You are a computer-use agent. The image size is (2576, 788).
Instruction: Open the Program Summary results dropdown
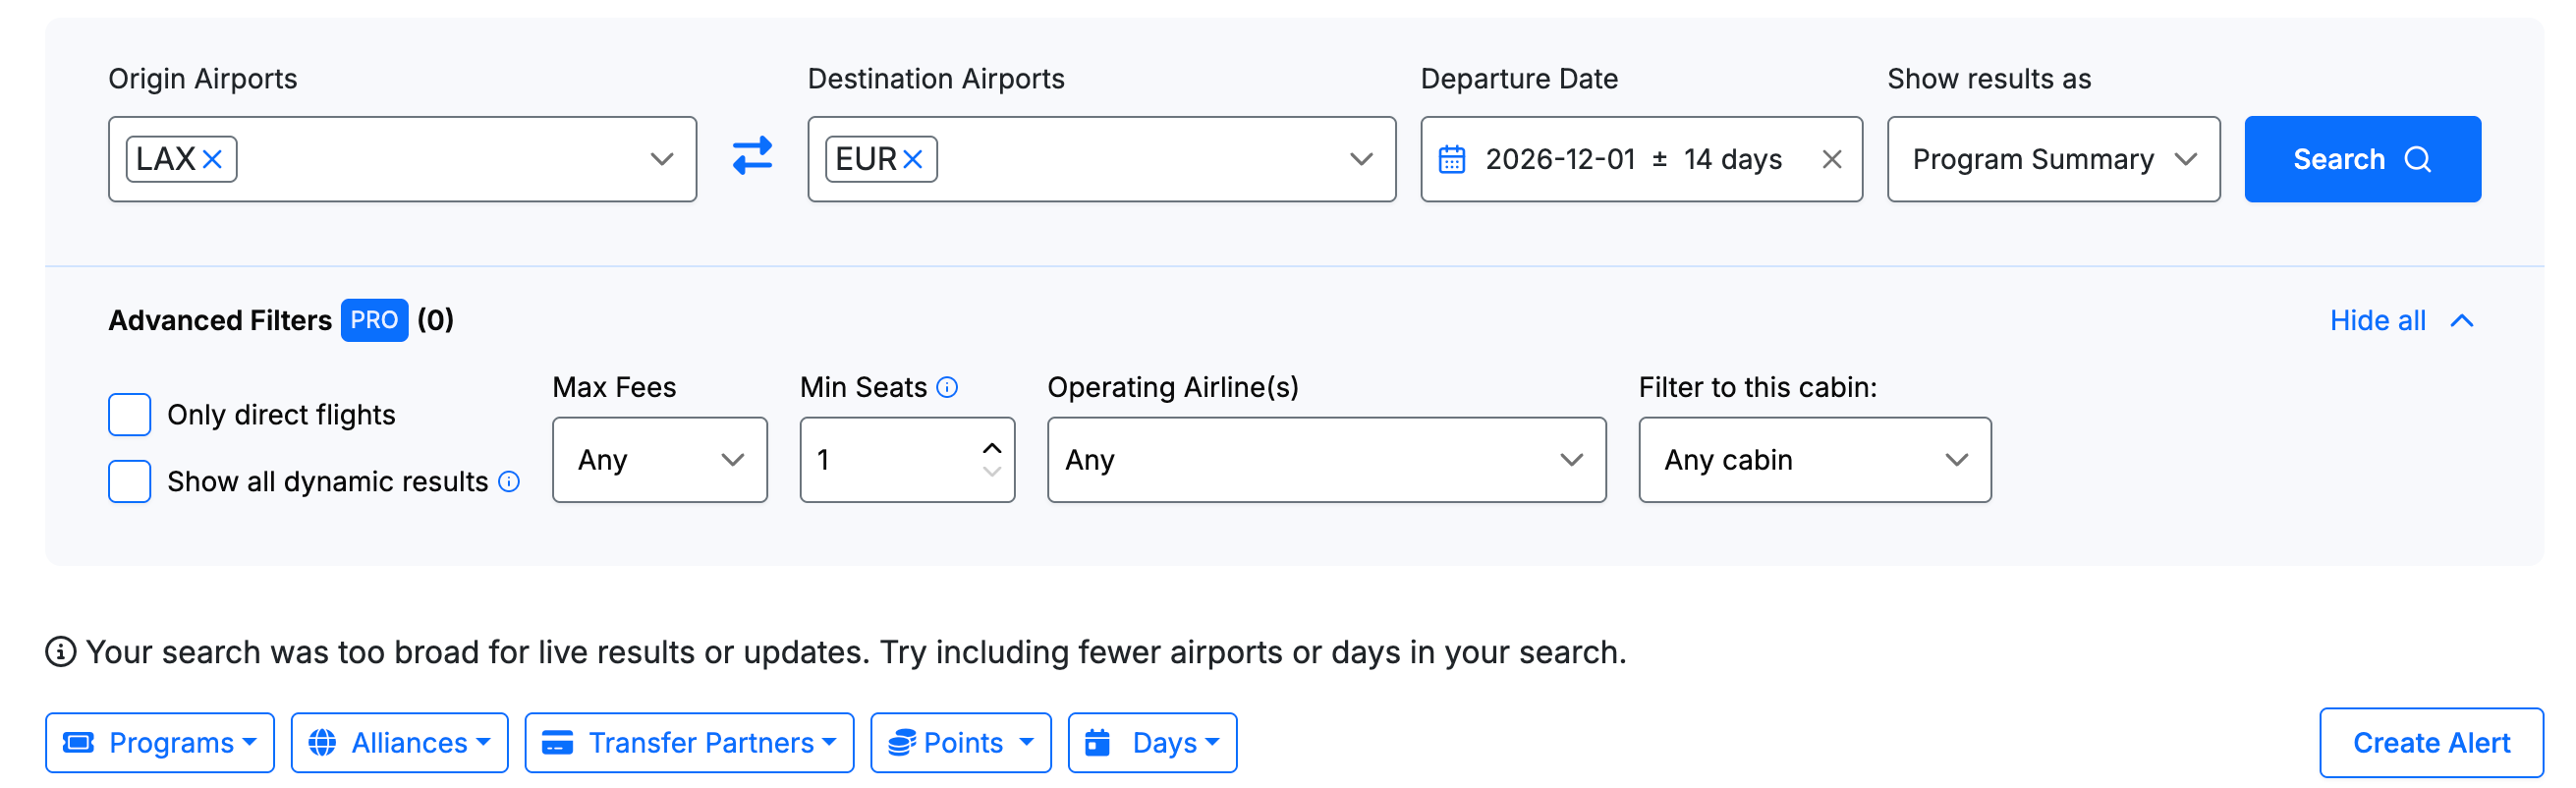tap(2052, 159)
